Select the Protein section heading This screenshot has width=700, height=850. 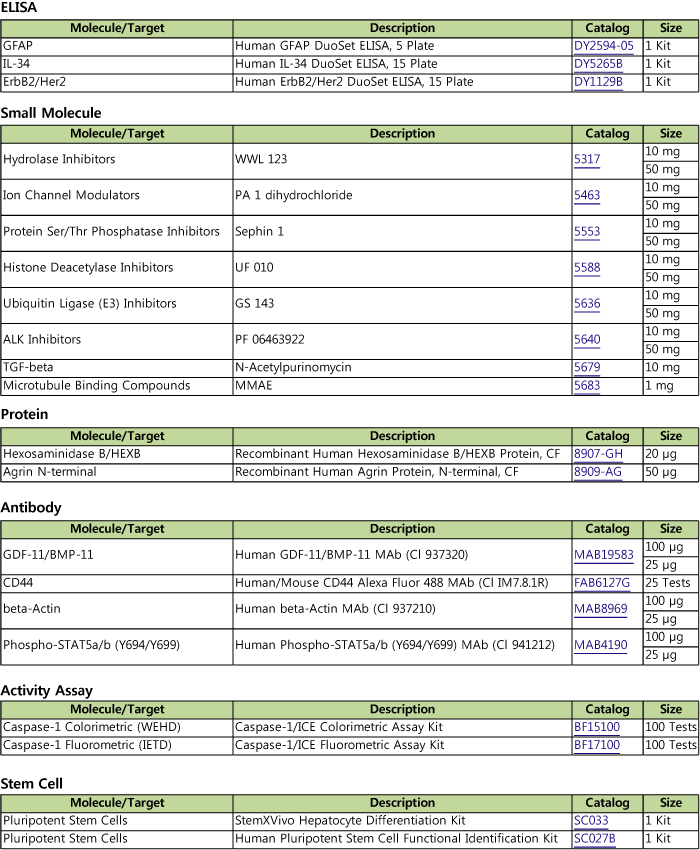pos(24,414)
